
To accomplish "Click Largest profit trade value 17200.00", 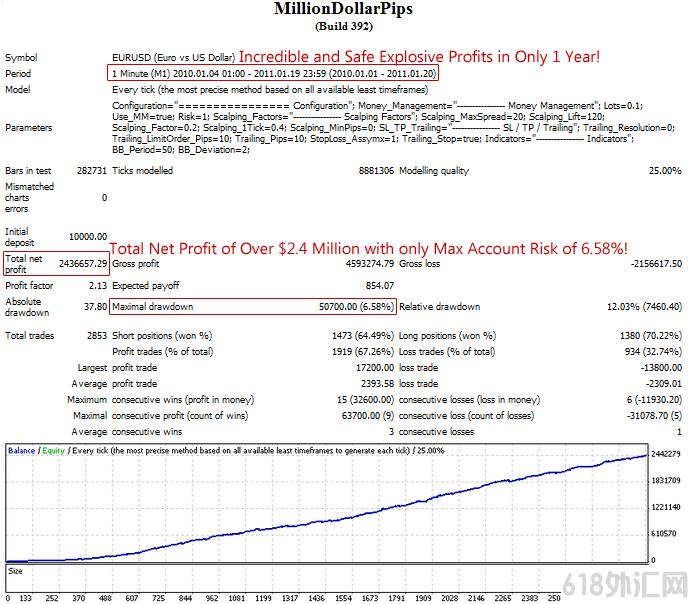I will (x=375, y=368).
